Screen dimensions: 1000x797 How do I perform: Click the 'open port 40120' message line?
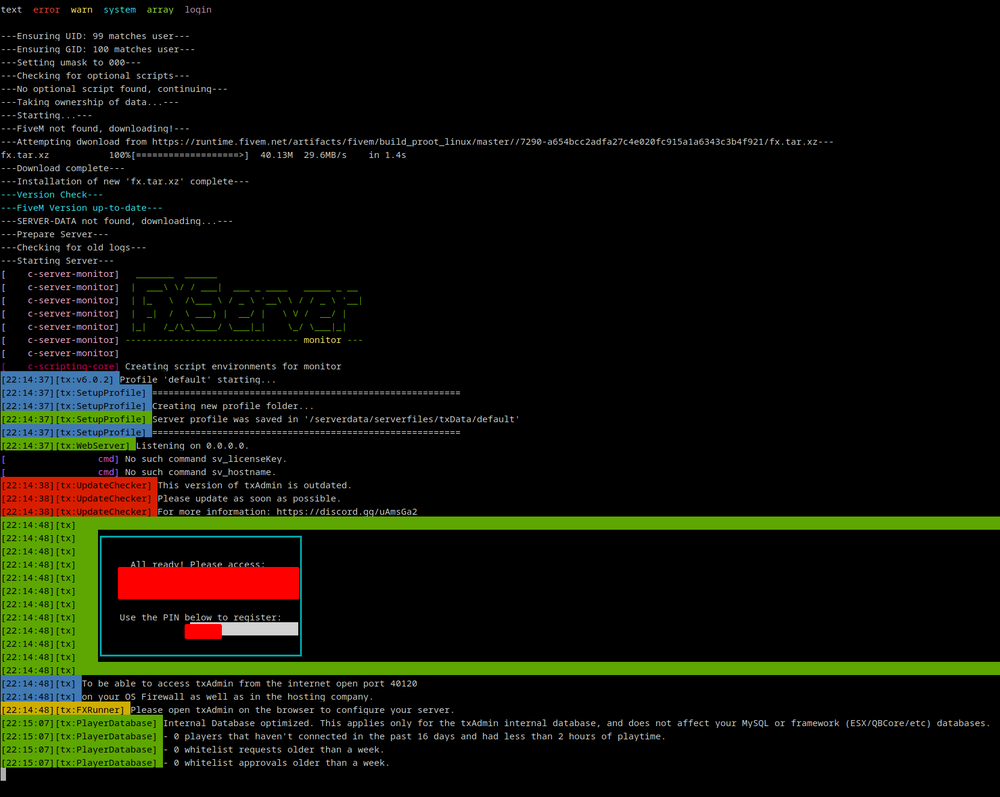(249, 684)
